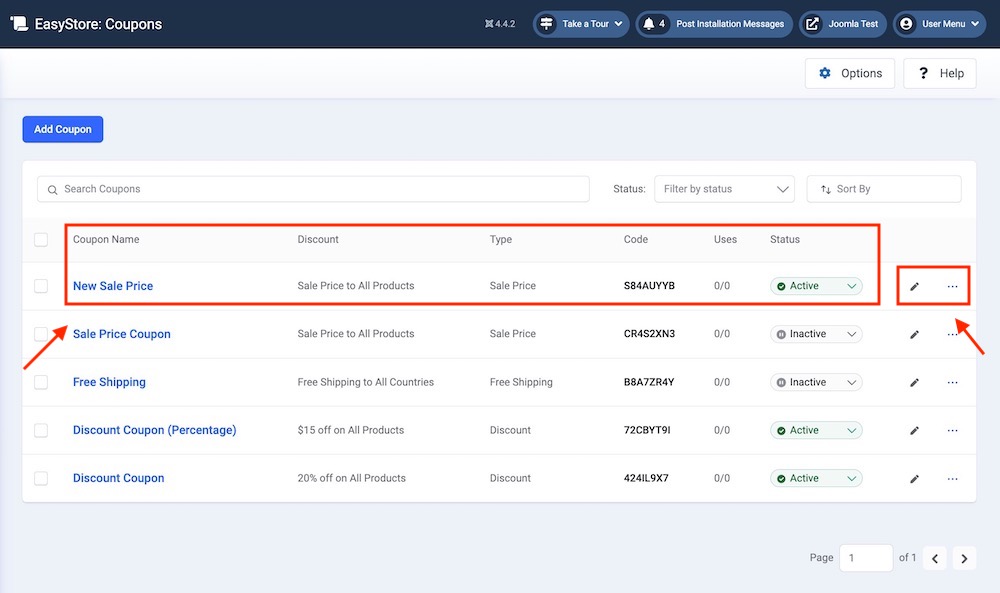Click the previous page arrow

pyautogui.click(x=934, y=558)
